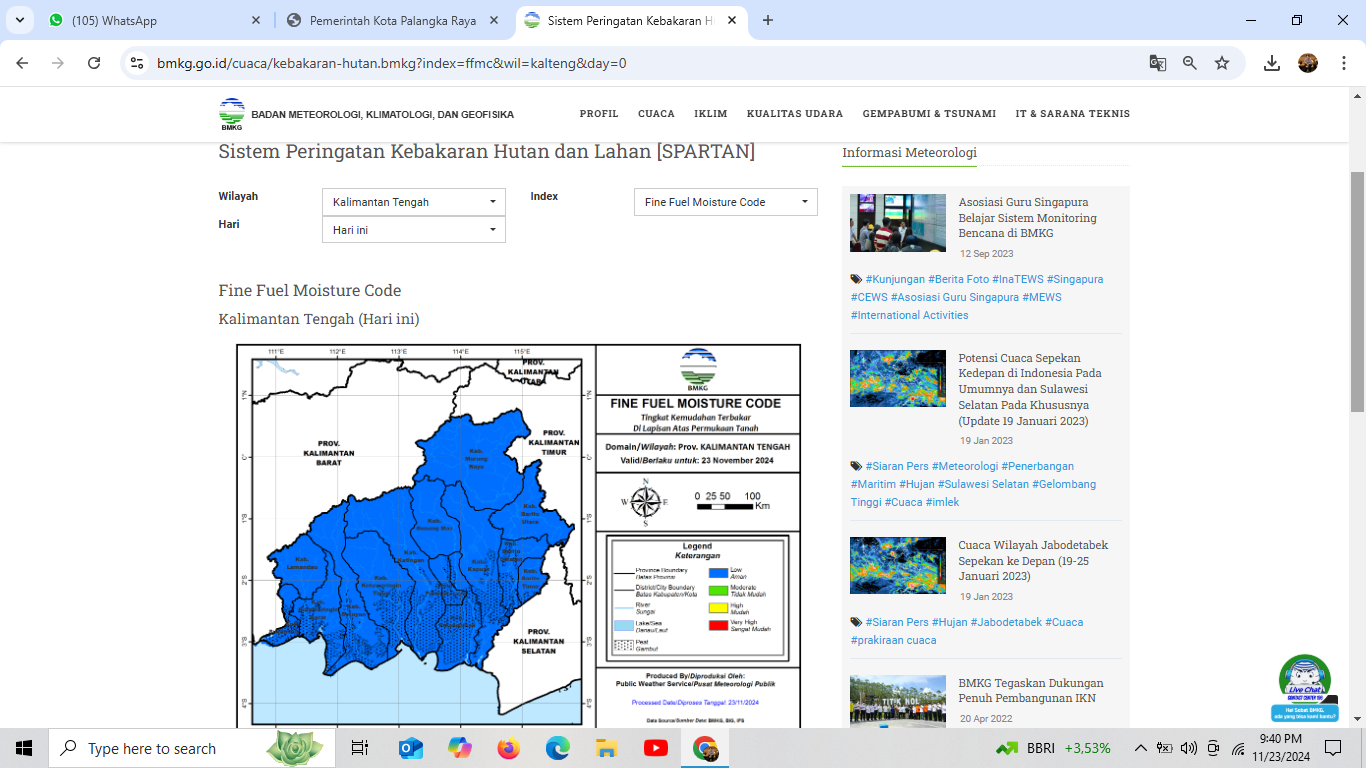Open the Chrome downloads icon
This screenshot has width=1366, height=768.
(x=1272, y=62)
